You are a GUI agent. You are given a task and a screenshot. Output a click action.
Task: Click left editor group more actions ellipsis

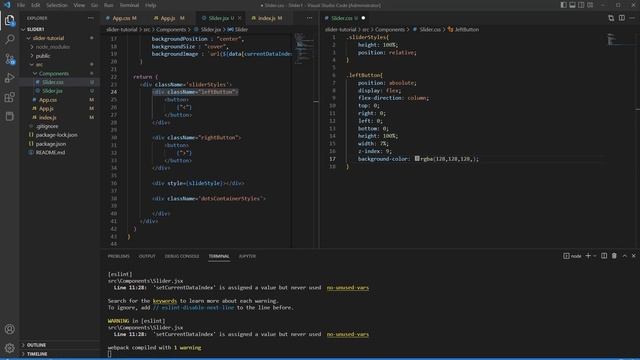click(x=309, y=18)
